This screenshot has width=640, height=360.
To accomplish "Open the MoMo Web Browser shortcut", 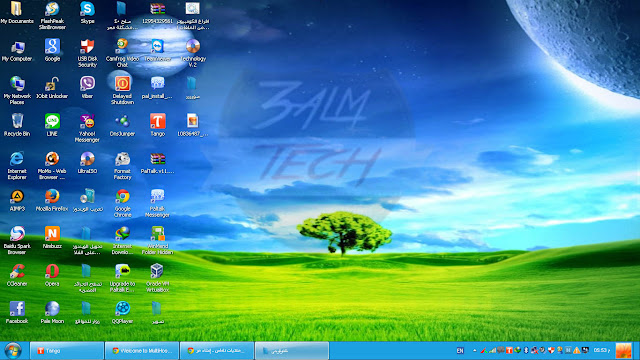I will [x=52, y=166].
